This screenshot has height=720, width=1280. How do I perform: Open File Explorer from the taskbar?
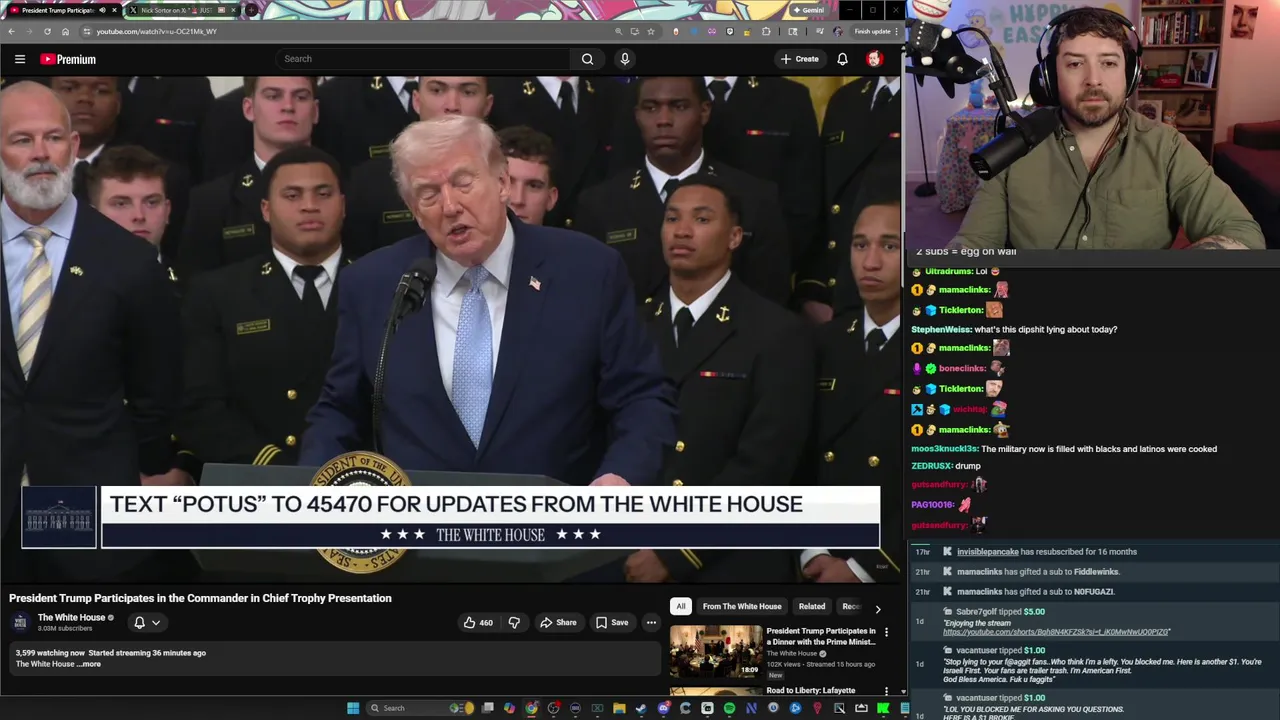click(619, 708)
